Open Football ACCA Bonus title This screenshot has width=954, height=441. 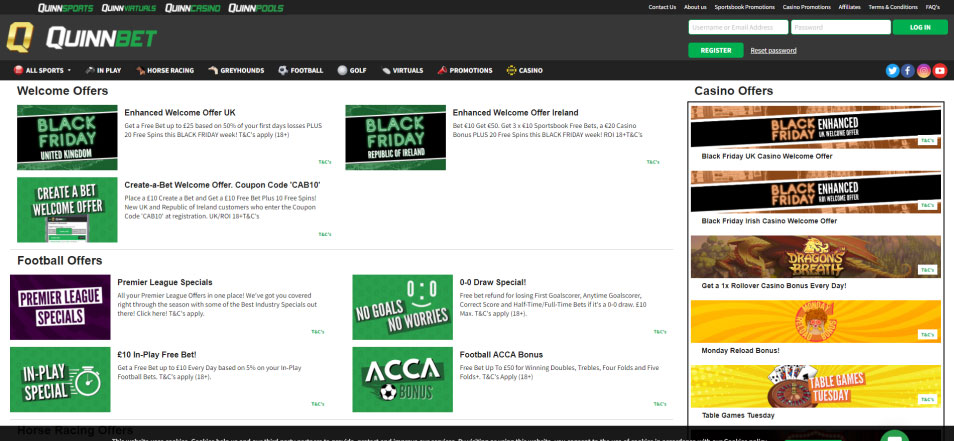click(501, 355)
